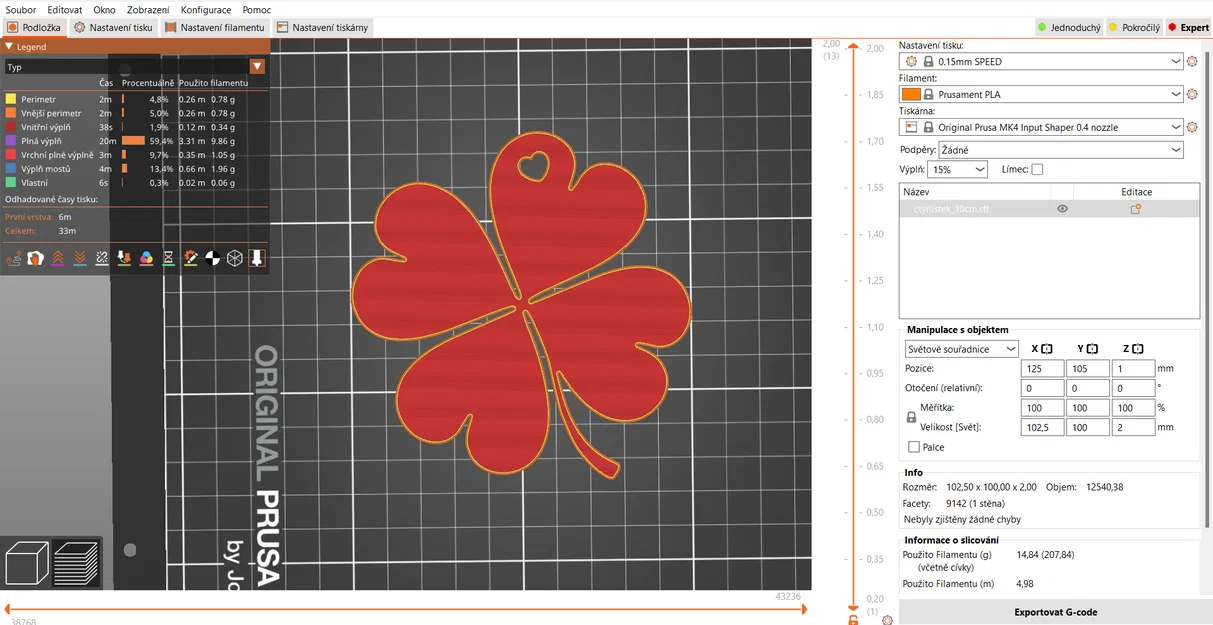The image size is (1213, 625).
Task: Toggle color changes icon with CMY circles
Action: 146,258
